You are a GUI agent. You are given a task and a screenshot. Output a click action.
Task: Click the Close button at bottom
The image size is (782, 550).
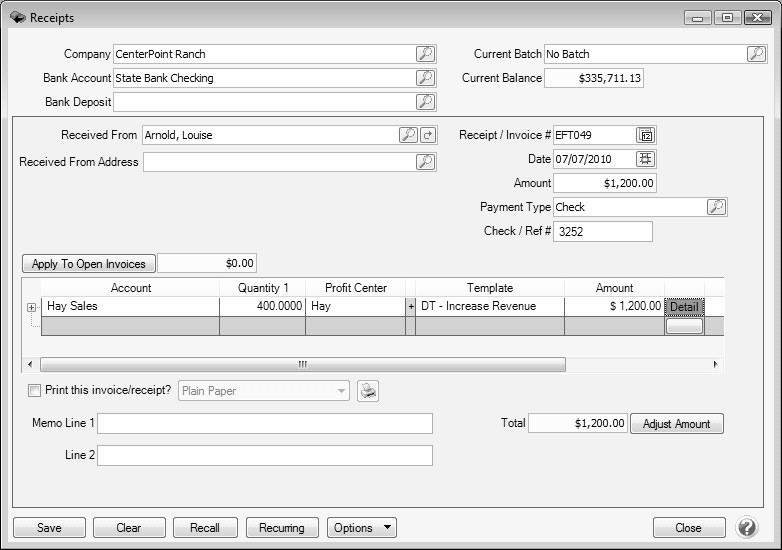pos(689,528)
